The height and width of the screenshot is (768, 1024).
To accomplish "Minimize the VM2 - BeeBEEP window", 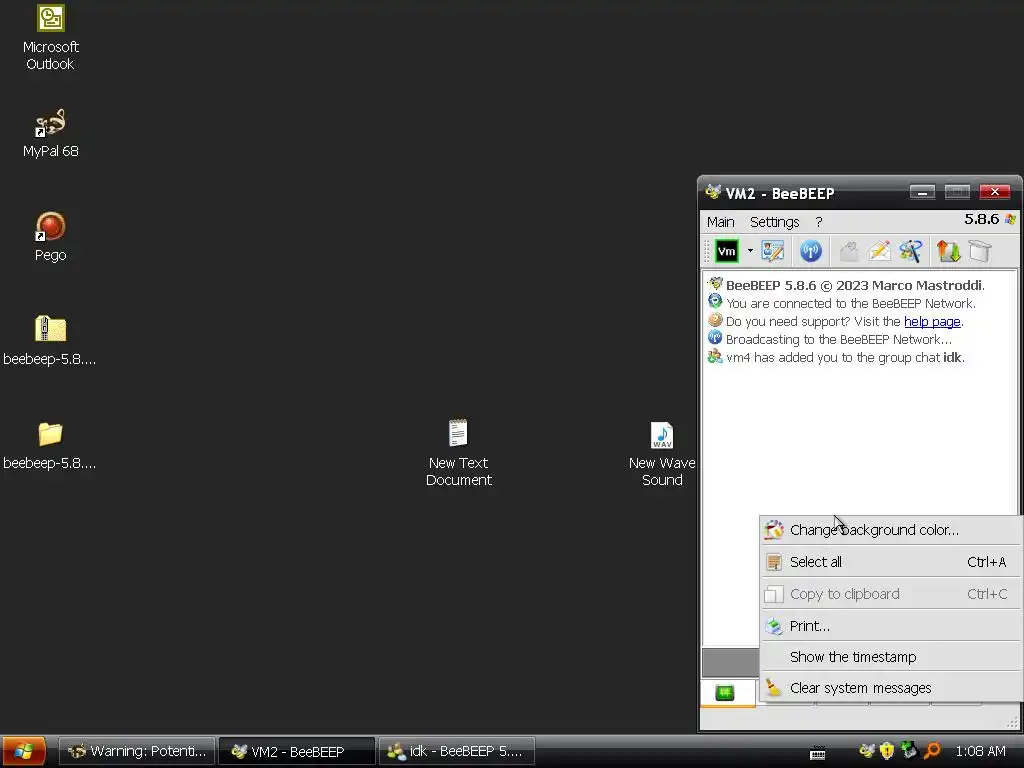I will coord(922,192).
